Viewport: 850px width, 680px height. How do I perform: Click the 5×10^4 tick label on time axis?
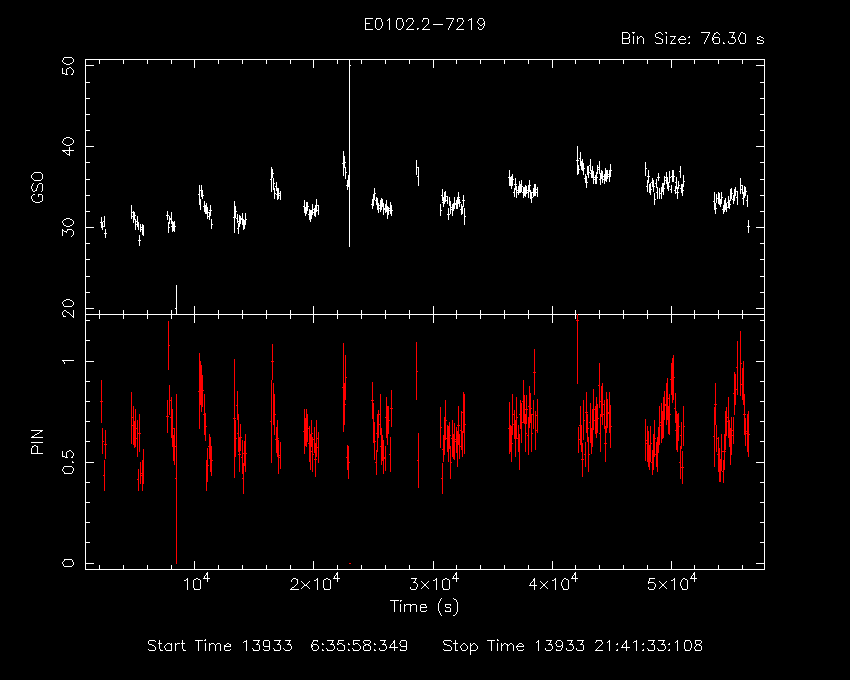(x=672, y=583)
